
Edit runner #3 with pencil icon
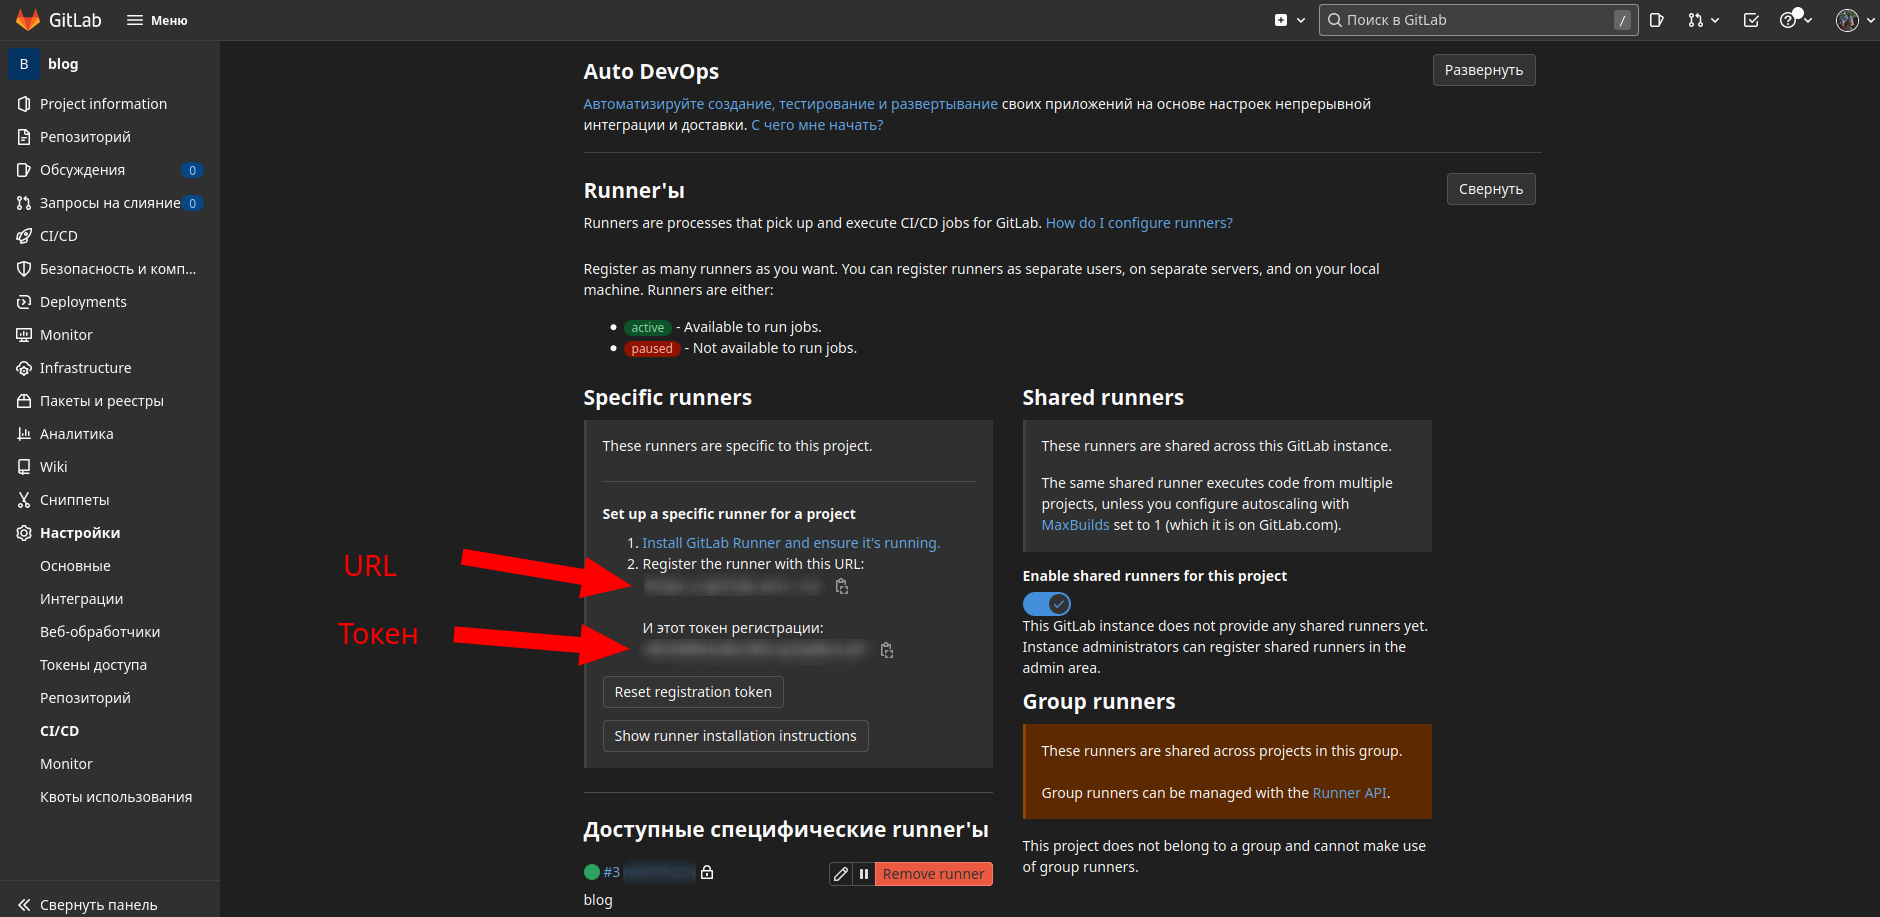click(841, 874)
